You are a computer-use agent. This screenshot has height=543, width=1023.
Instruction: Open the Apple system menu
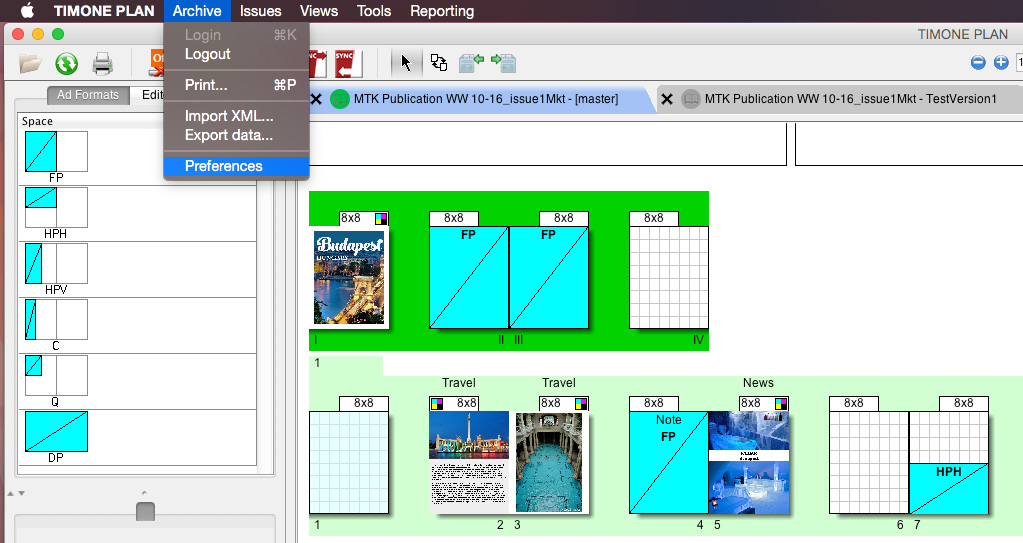pyautogui.click(x=28, y=11)
